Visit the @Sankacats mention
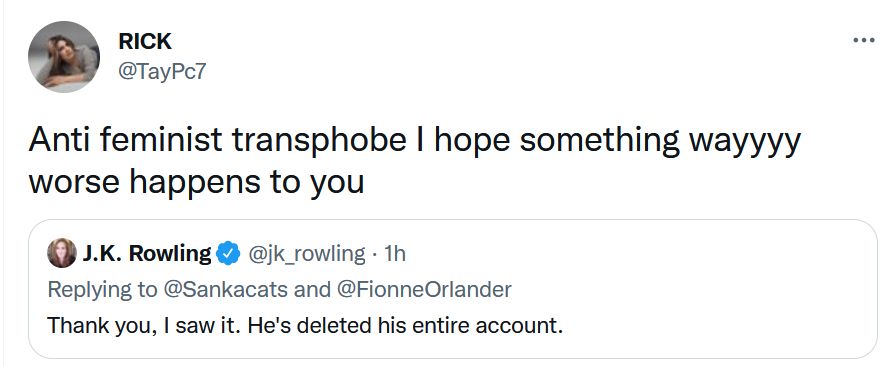The height and width of the screenshot is (366, 891). tap(225, 289)
